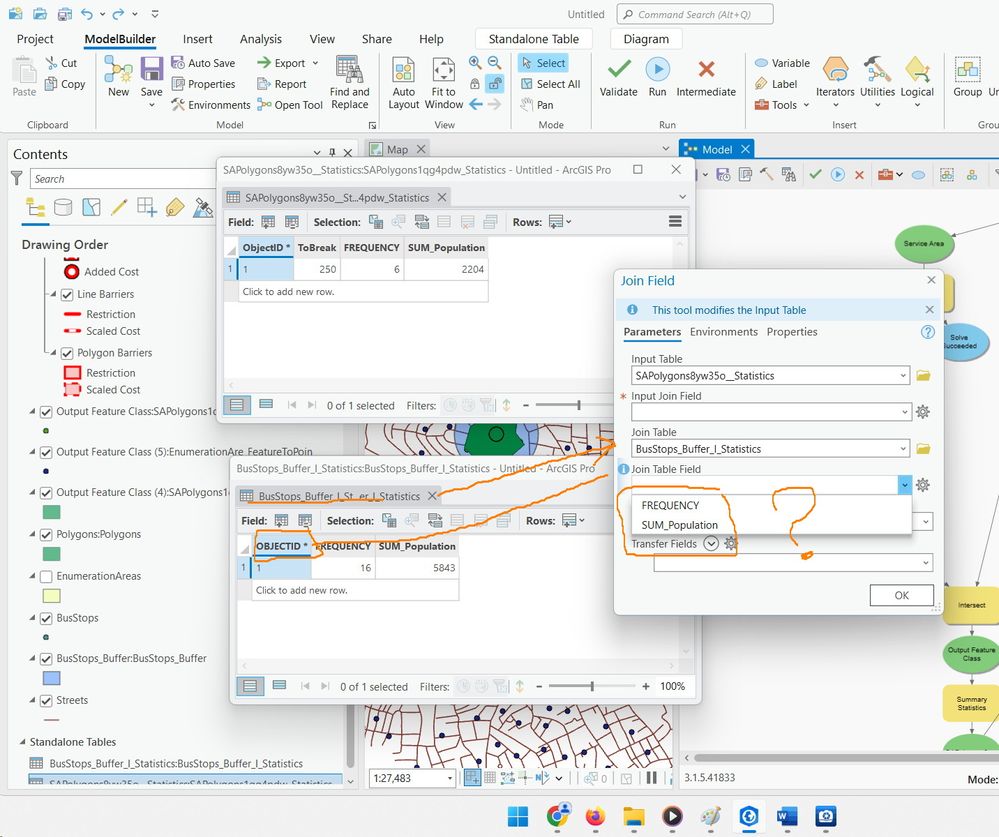Click Find and Replace icon
999x837 pixels.
point(349,69)
